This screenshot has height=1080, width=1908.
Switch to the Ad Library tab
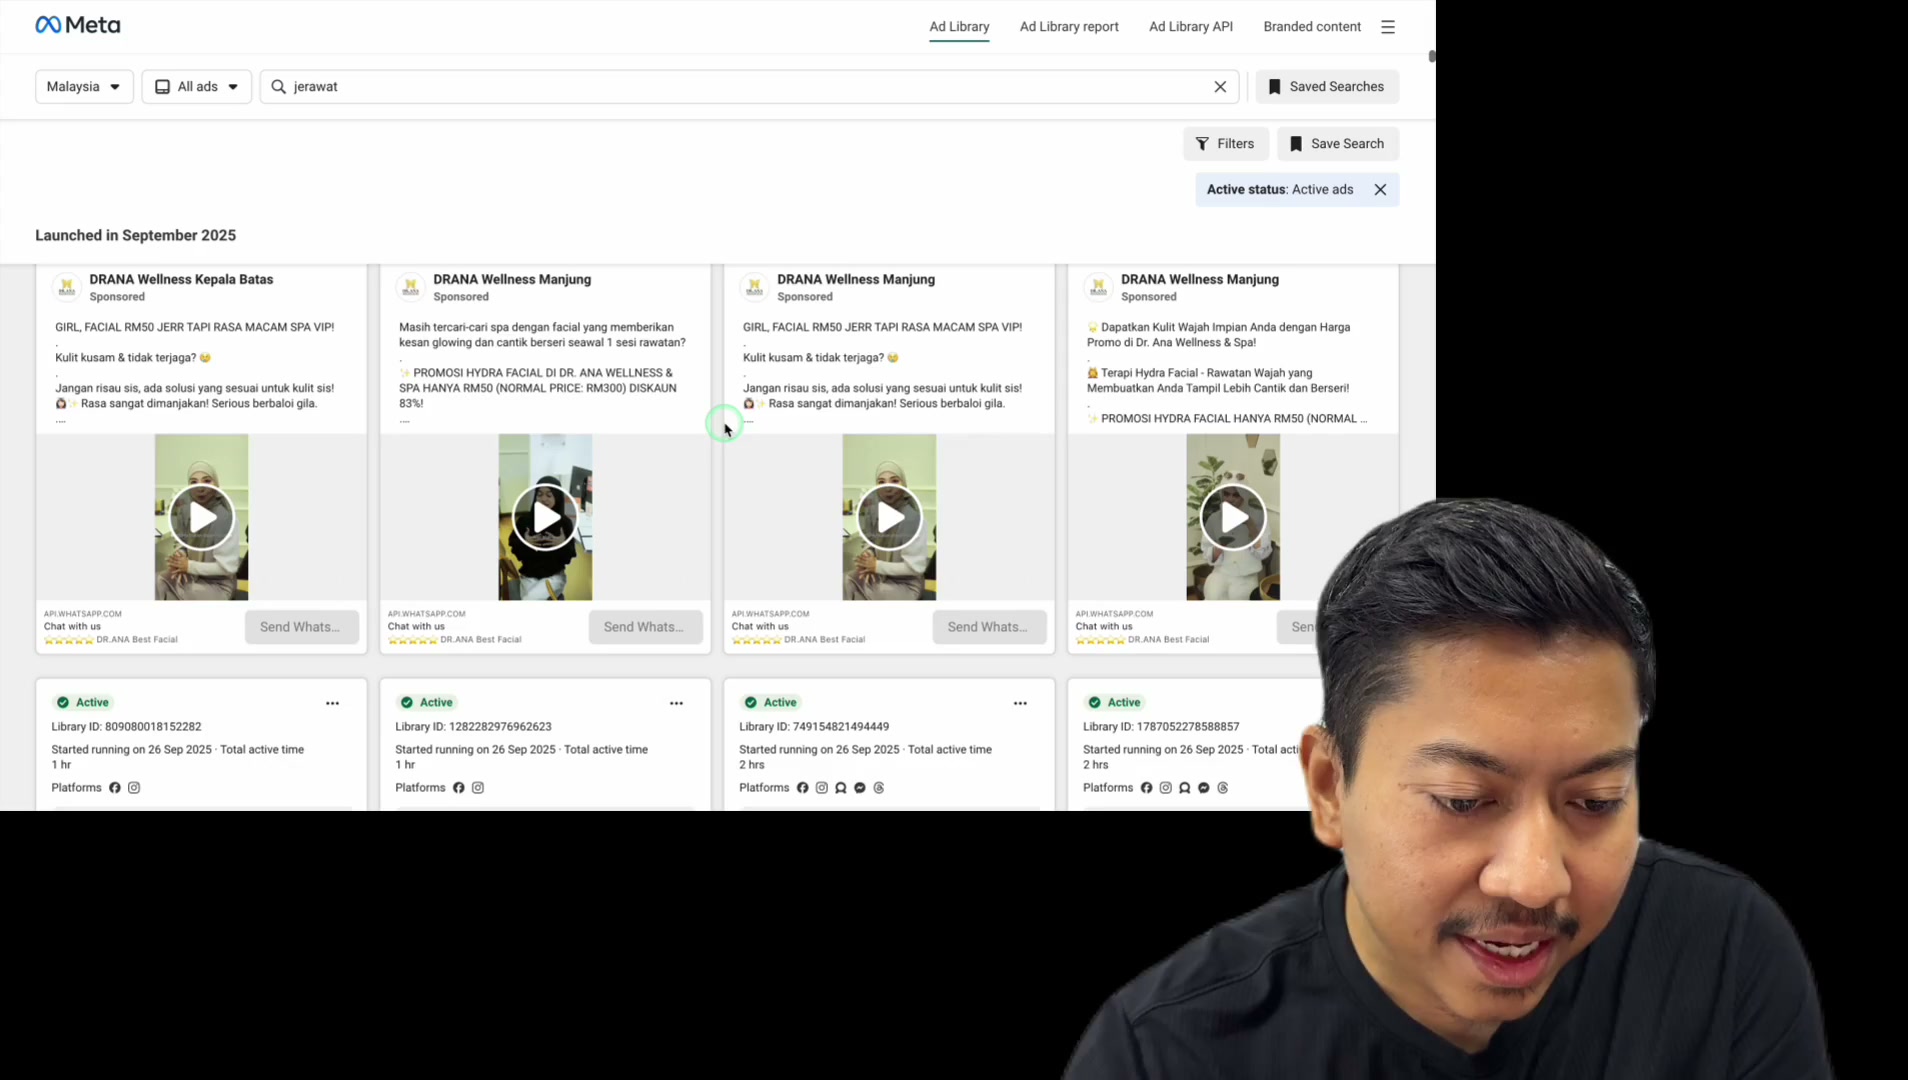pos(959,27)
